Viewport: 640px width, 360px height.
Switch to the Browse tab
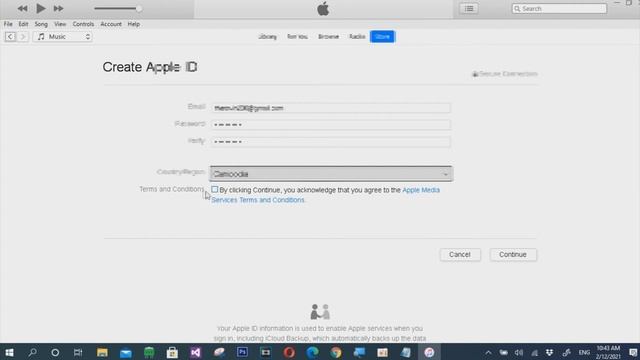pos(329,37)
